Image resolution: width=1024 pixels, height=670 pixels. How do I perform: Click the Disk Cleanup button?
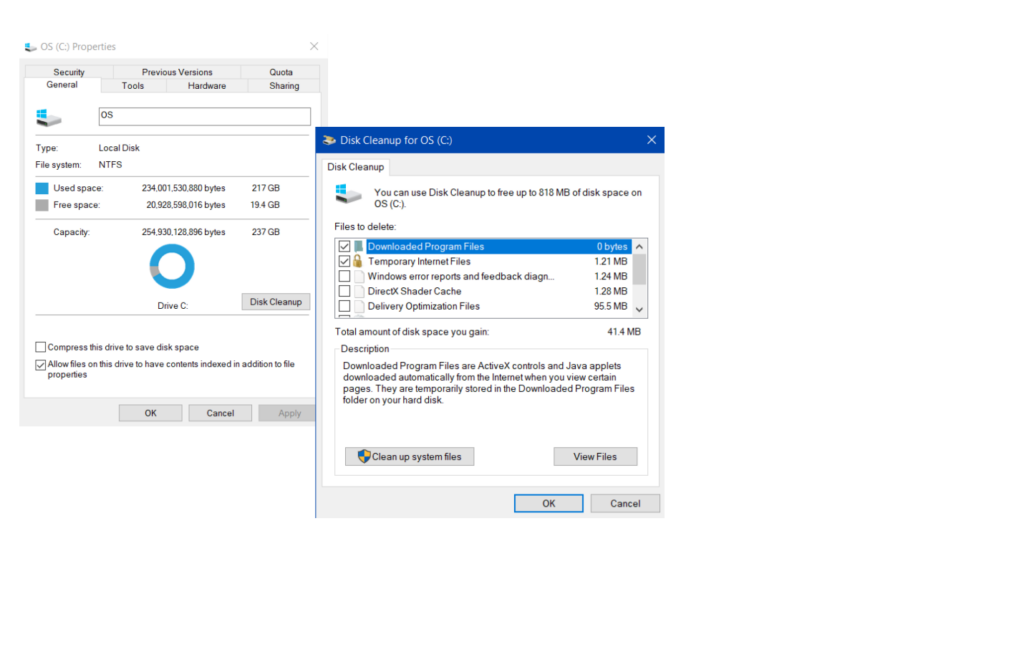[x=275, y=301]
